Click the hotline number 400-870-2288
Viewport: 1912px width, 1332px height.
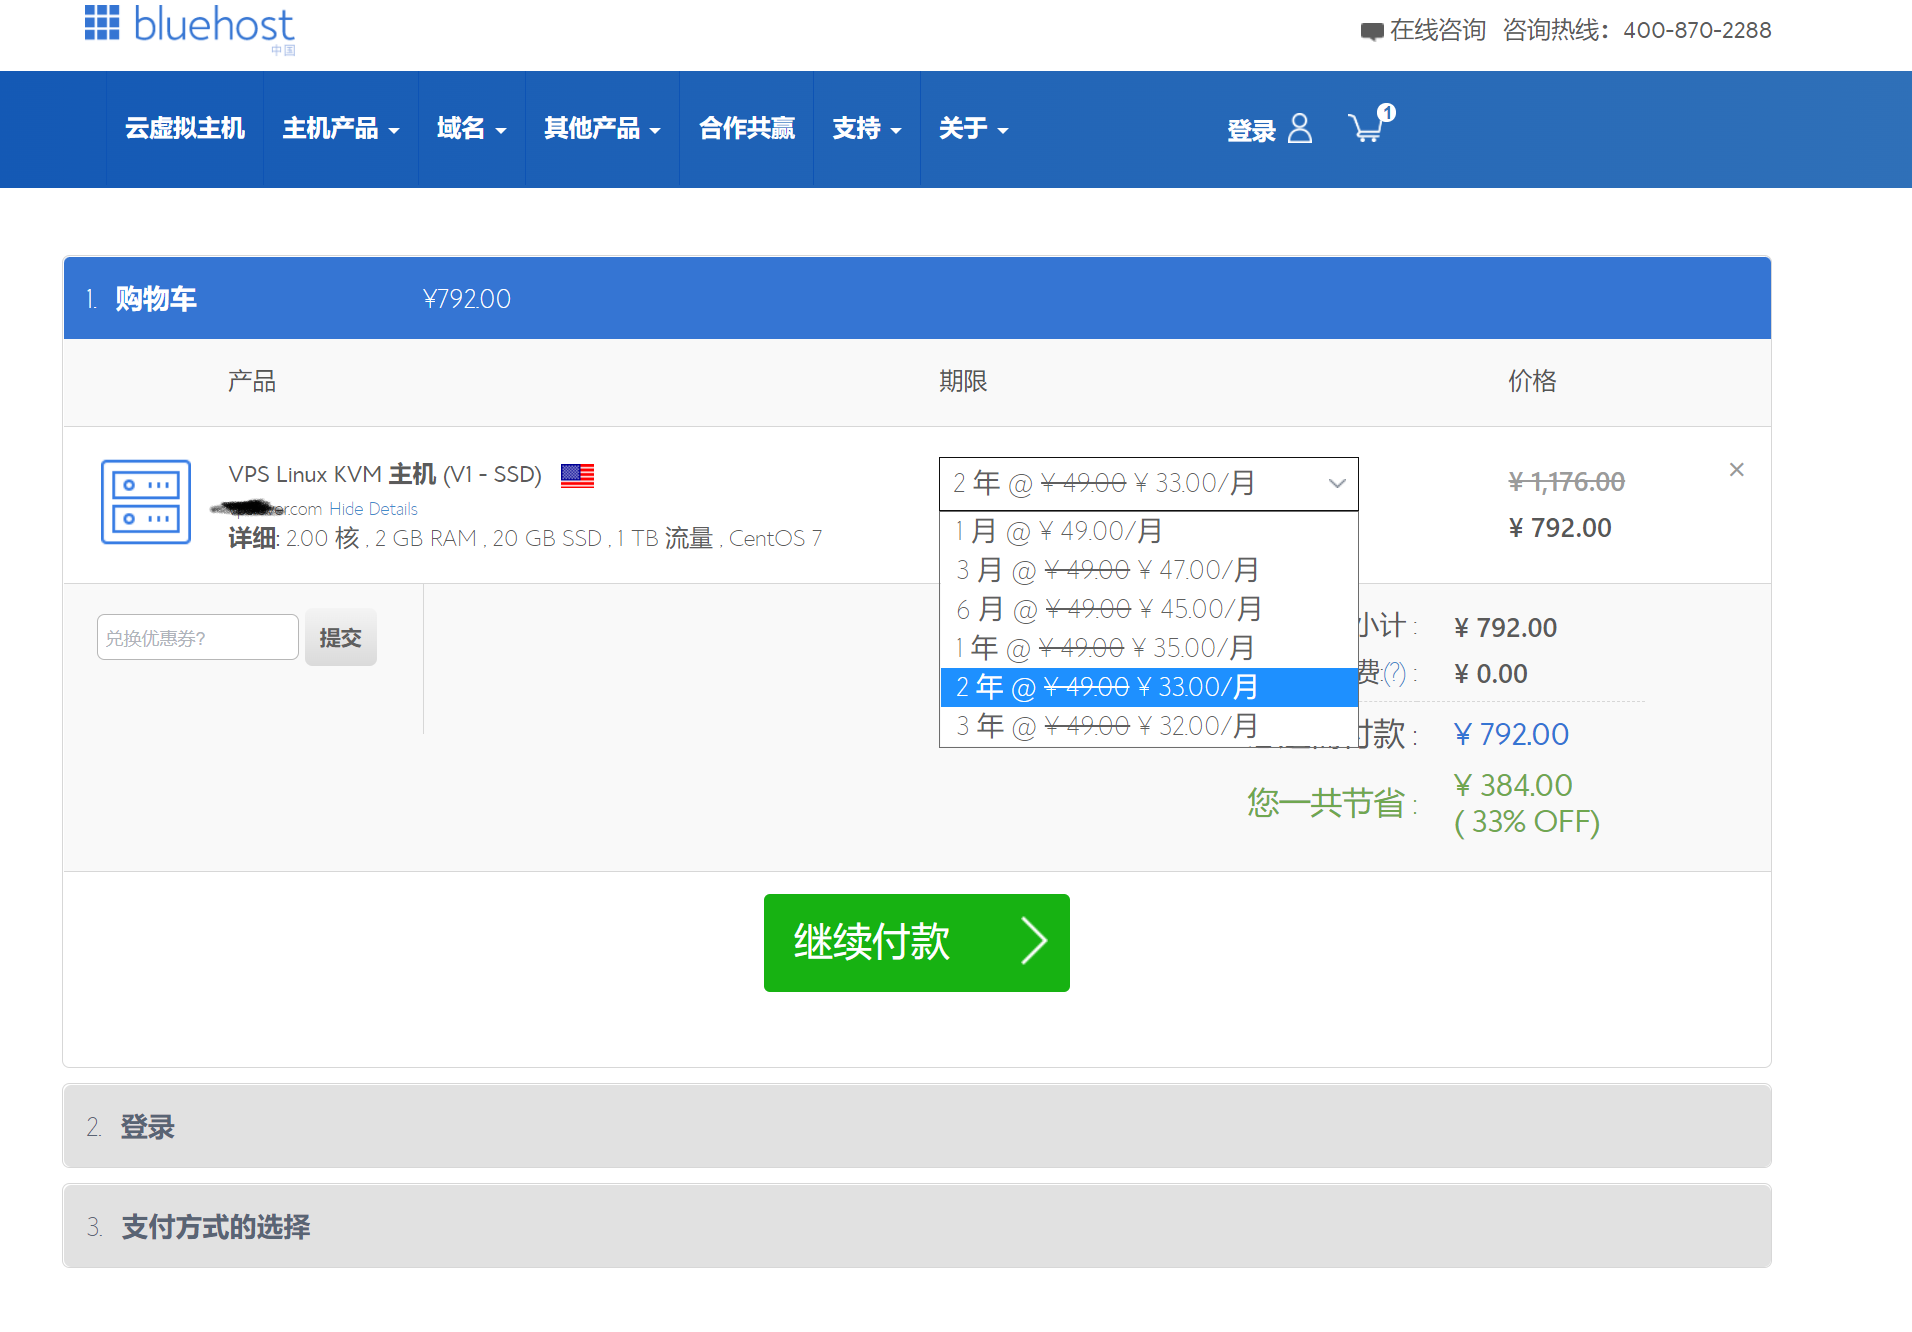coord(1697,31)
